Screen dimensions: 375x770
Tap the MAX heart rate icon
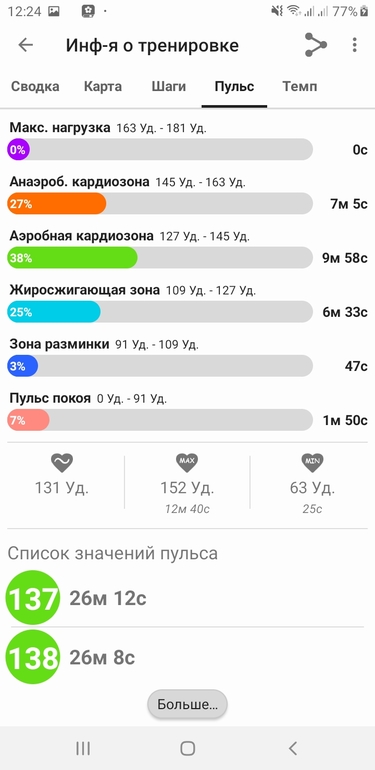(187, 463)
